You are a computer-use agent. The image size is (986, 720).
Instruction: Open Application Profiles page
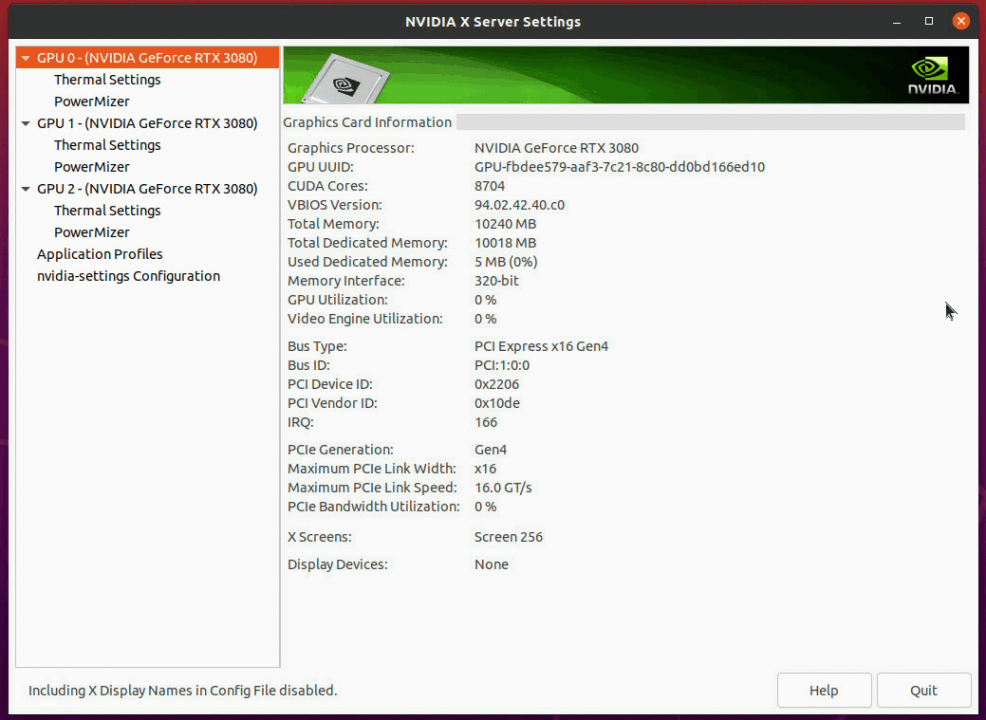(x=100, y=254)
